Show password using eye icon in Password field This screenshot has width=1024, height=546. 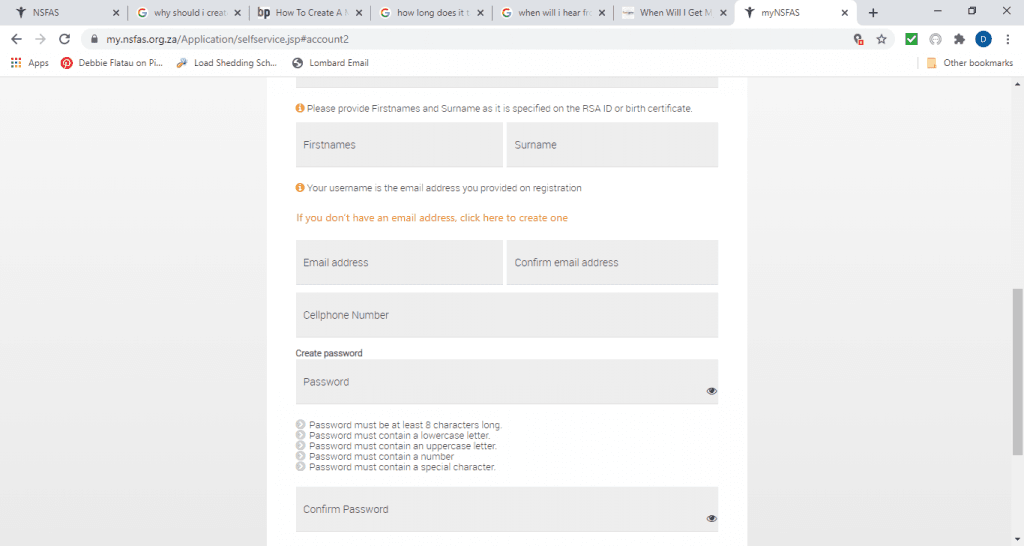click(x=712, y=391)
